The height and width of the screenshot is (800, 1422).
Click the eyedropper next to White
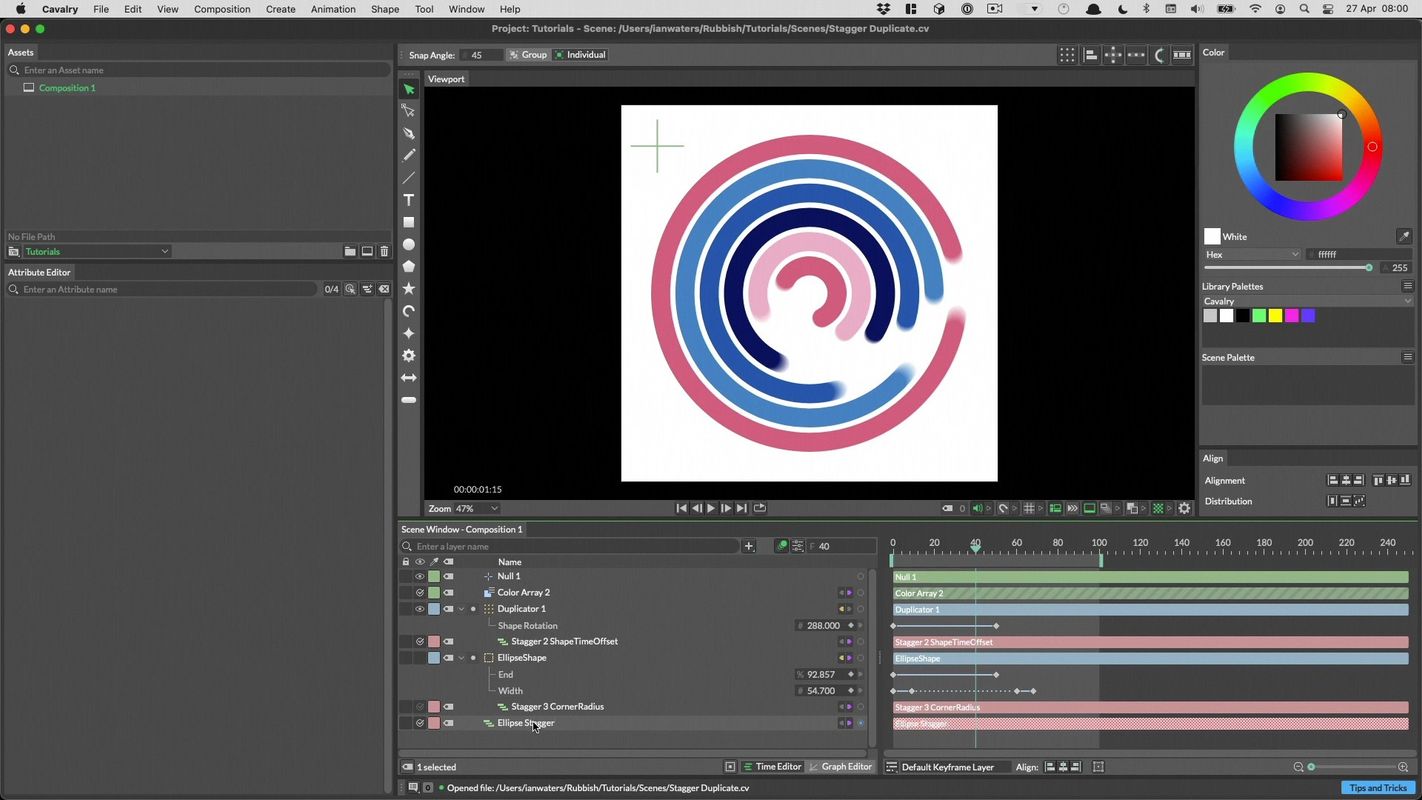[1404, 237]
